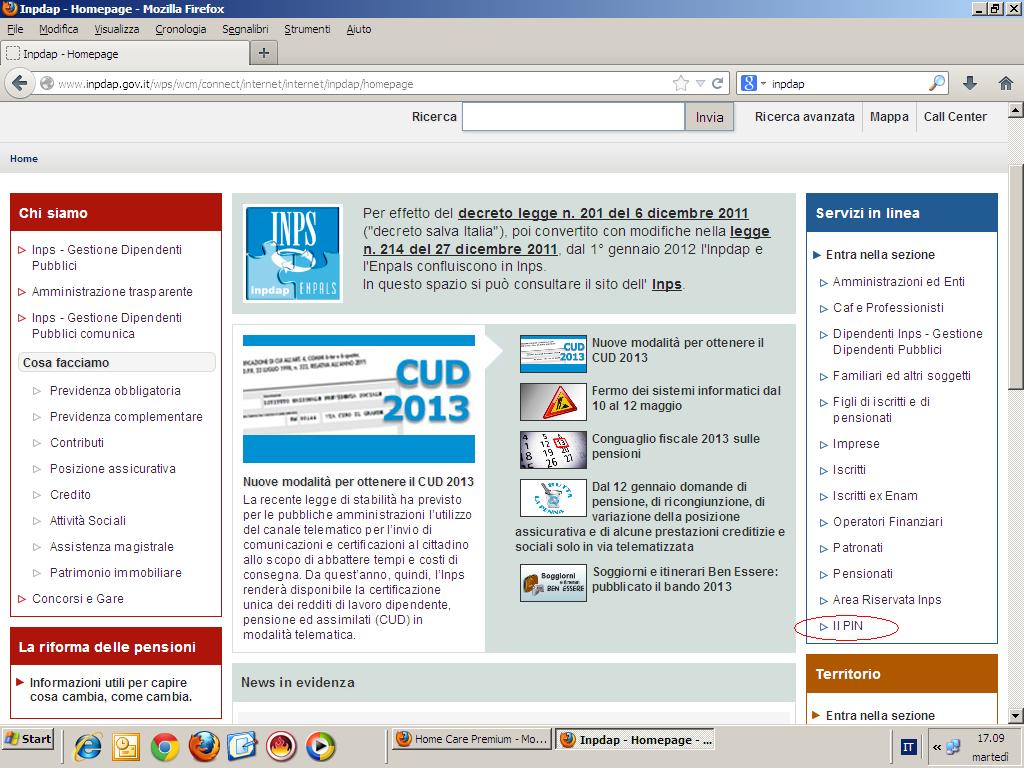Open Patronati in Servizi in linea
This screenshot has height=768, width=1024.
click(x=857, y=548)
